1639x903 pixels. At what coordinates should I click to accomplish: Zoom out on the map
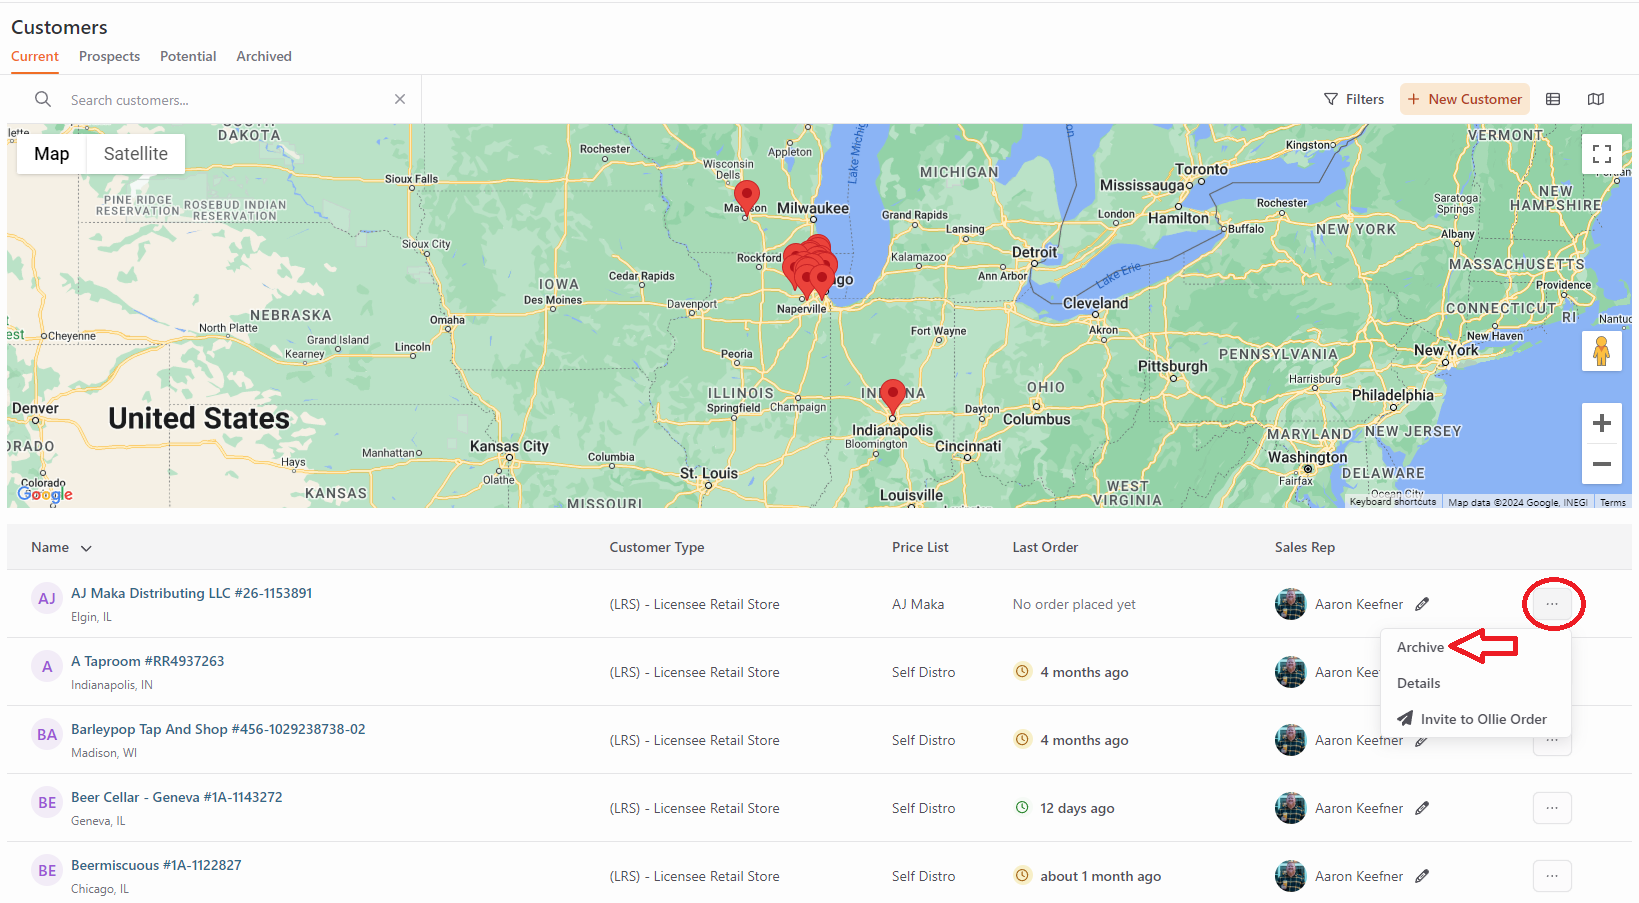pos(1602,464)
